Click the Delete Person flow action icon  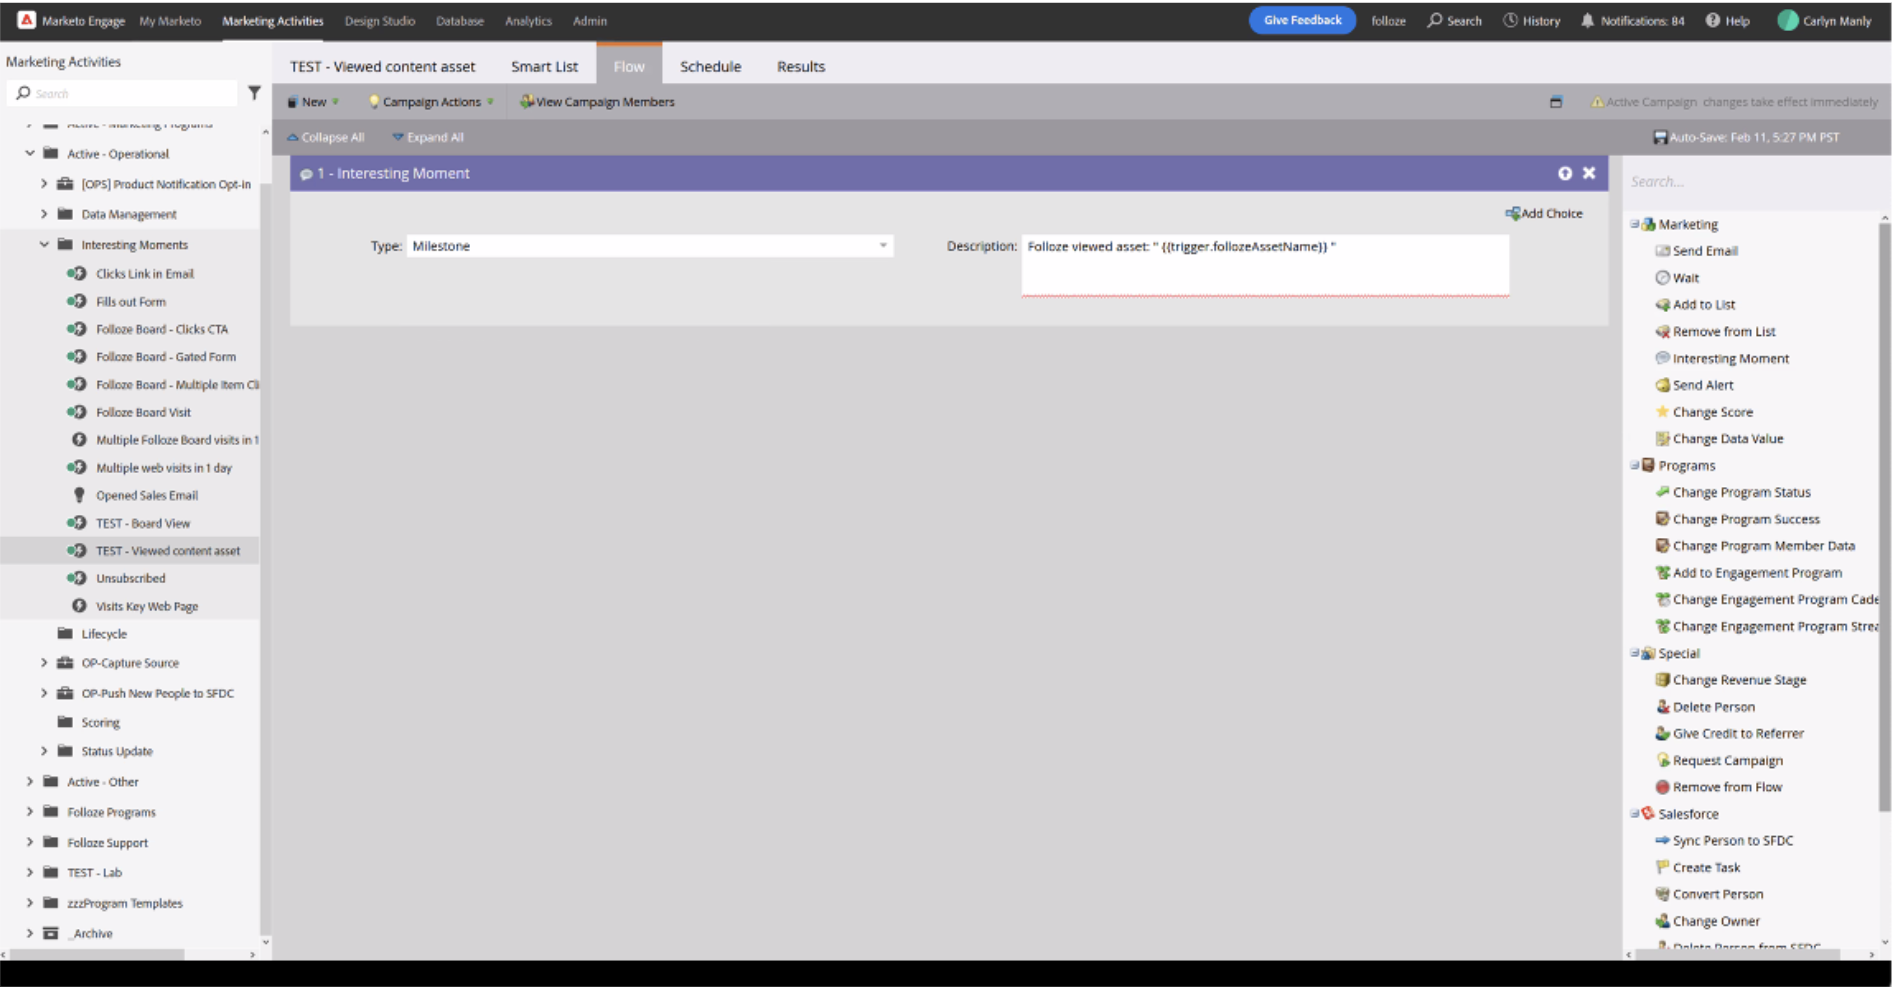tap(1662, 707)
